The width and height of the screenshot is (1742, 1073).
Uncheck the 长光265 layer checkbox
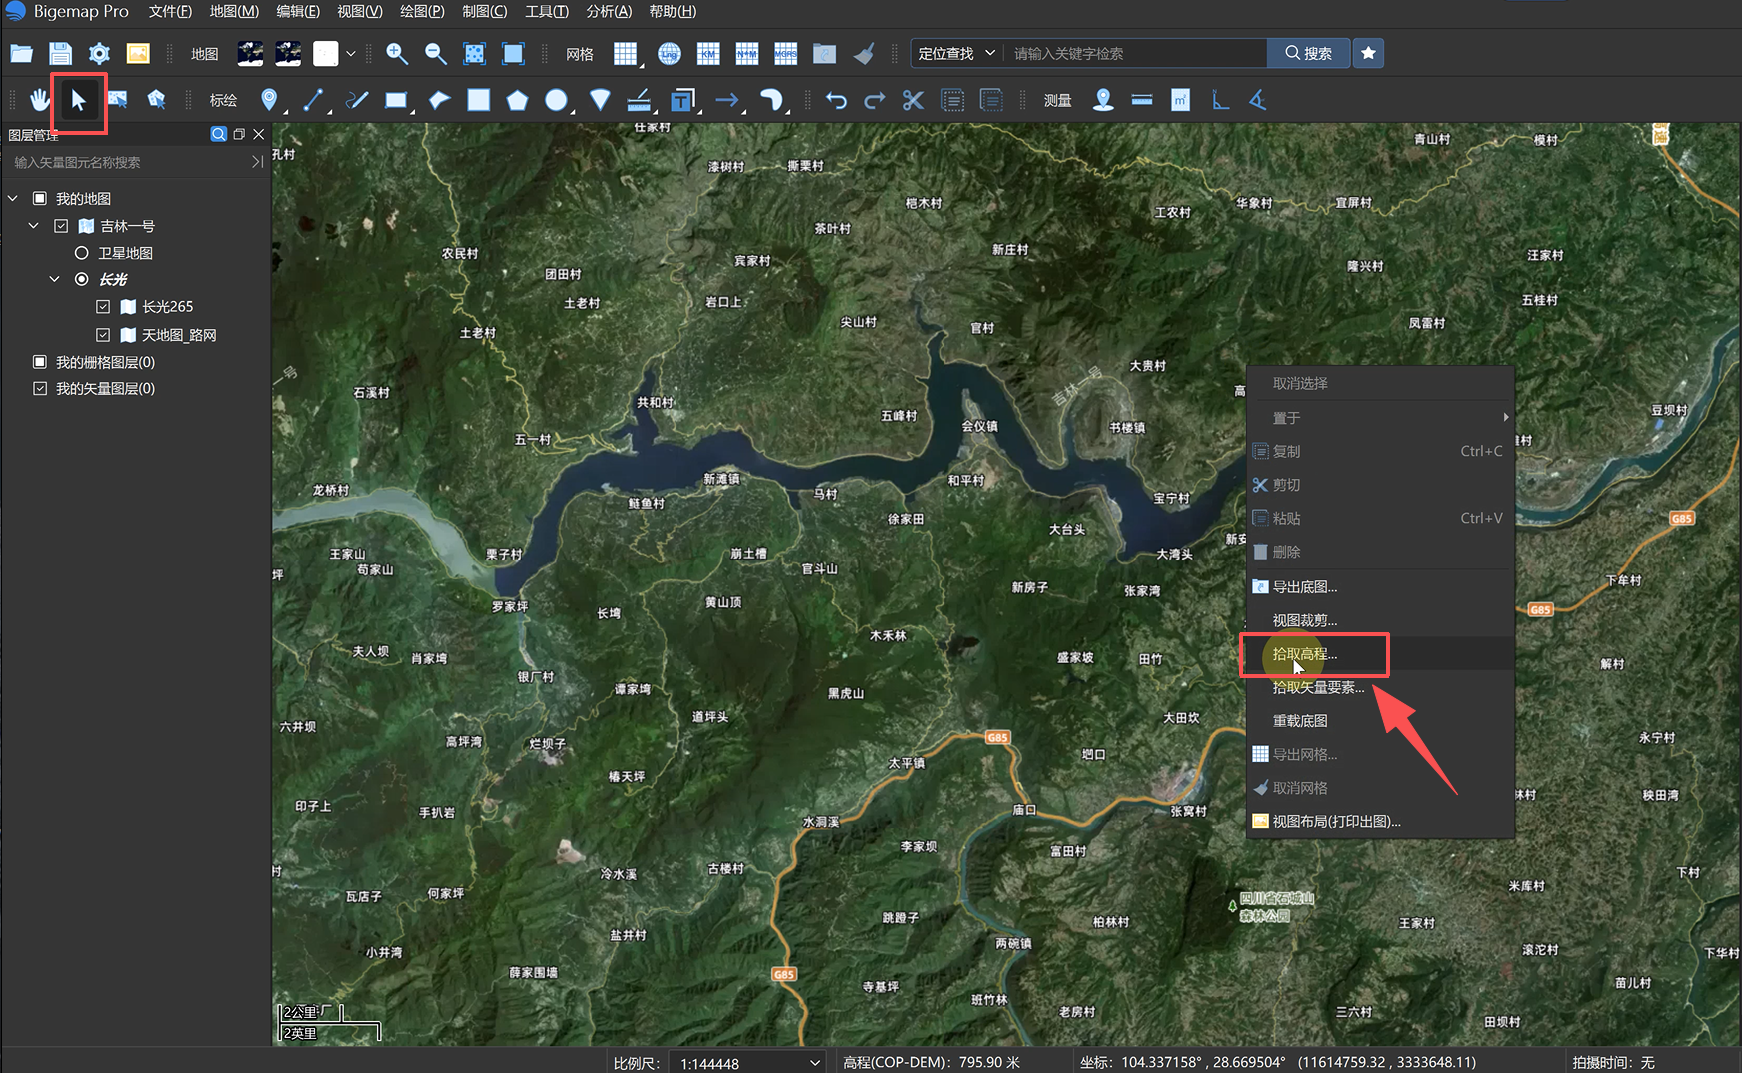tap(103, 307)
